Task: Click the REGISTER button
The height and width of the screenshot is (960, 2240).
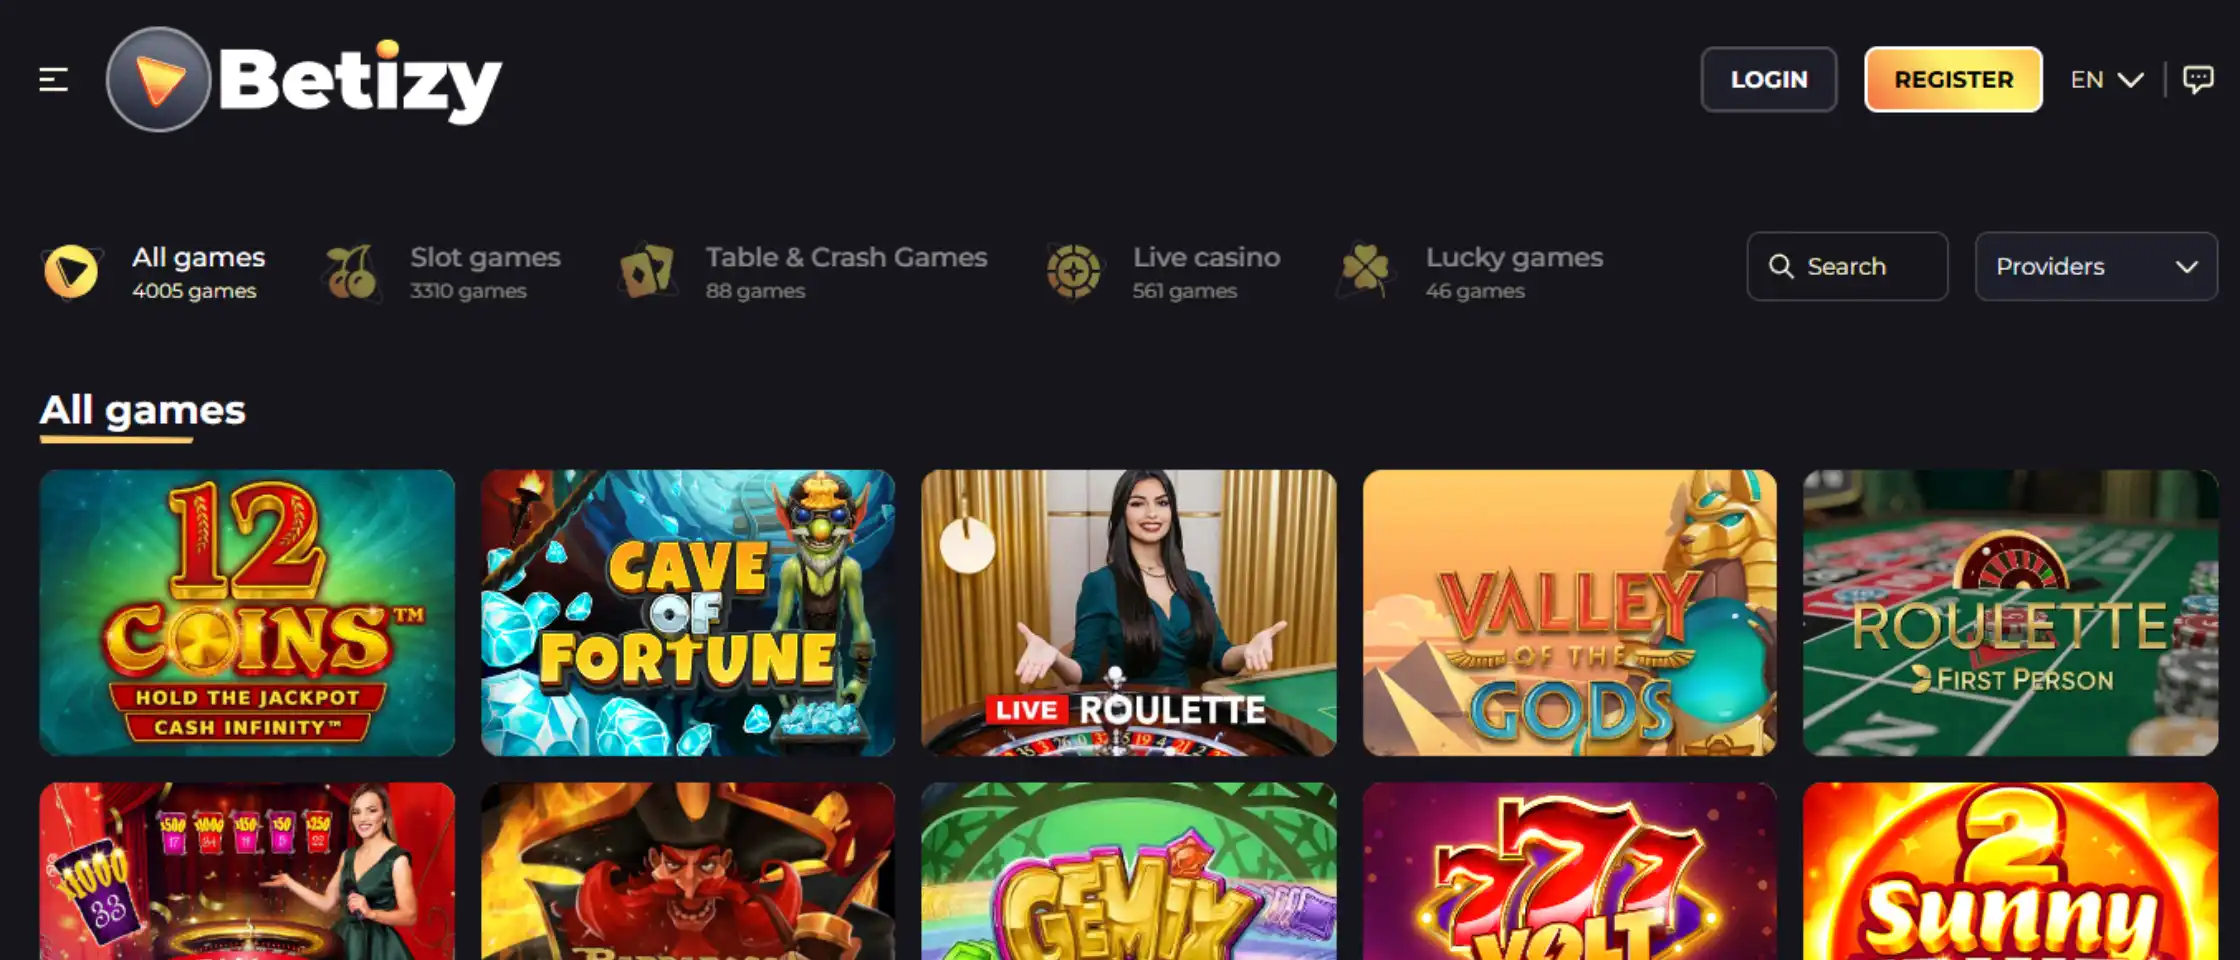Action: point(1953,79)
